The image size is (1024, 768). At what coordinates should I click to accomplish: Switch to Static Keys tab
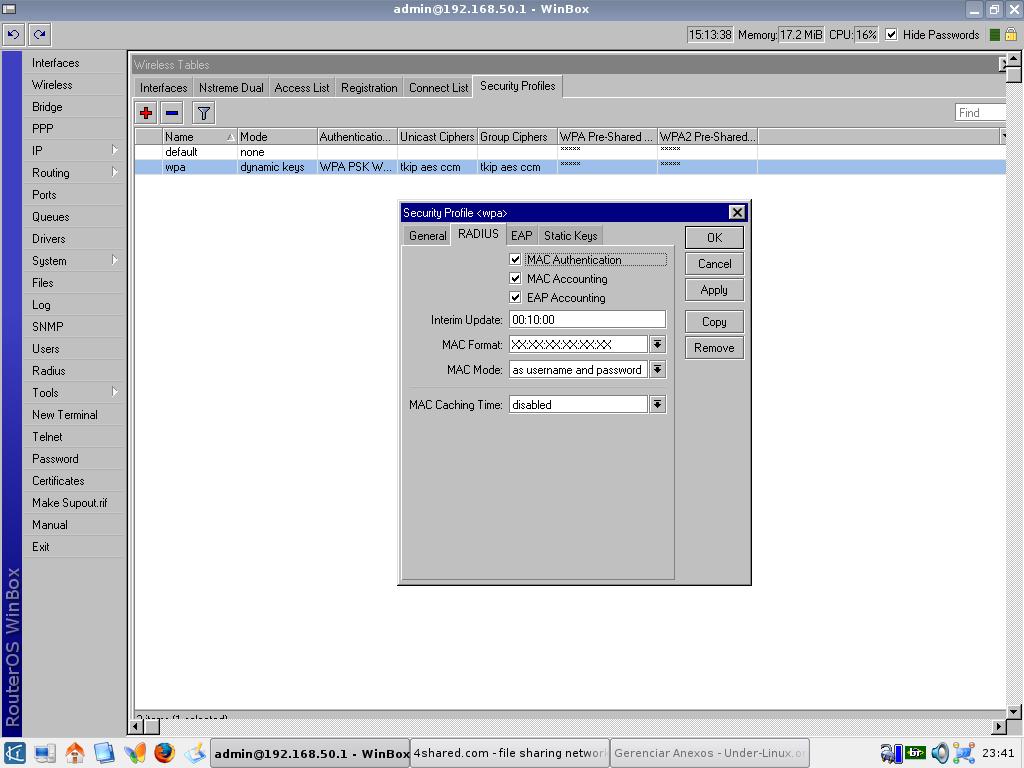(571, 236)
